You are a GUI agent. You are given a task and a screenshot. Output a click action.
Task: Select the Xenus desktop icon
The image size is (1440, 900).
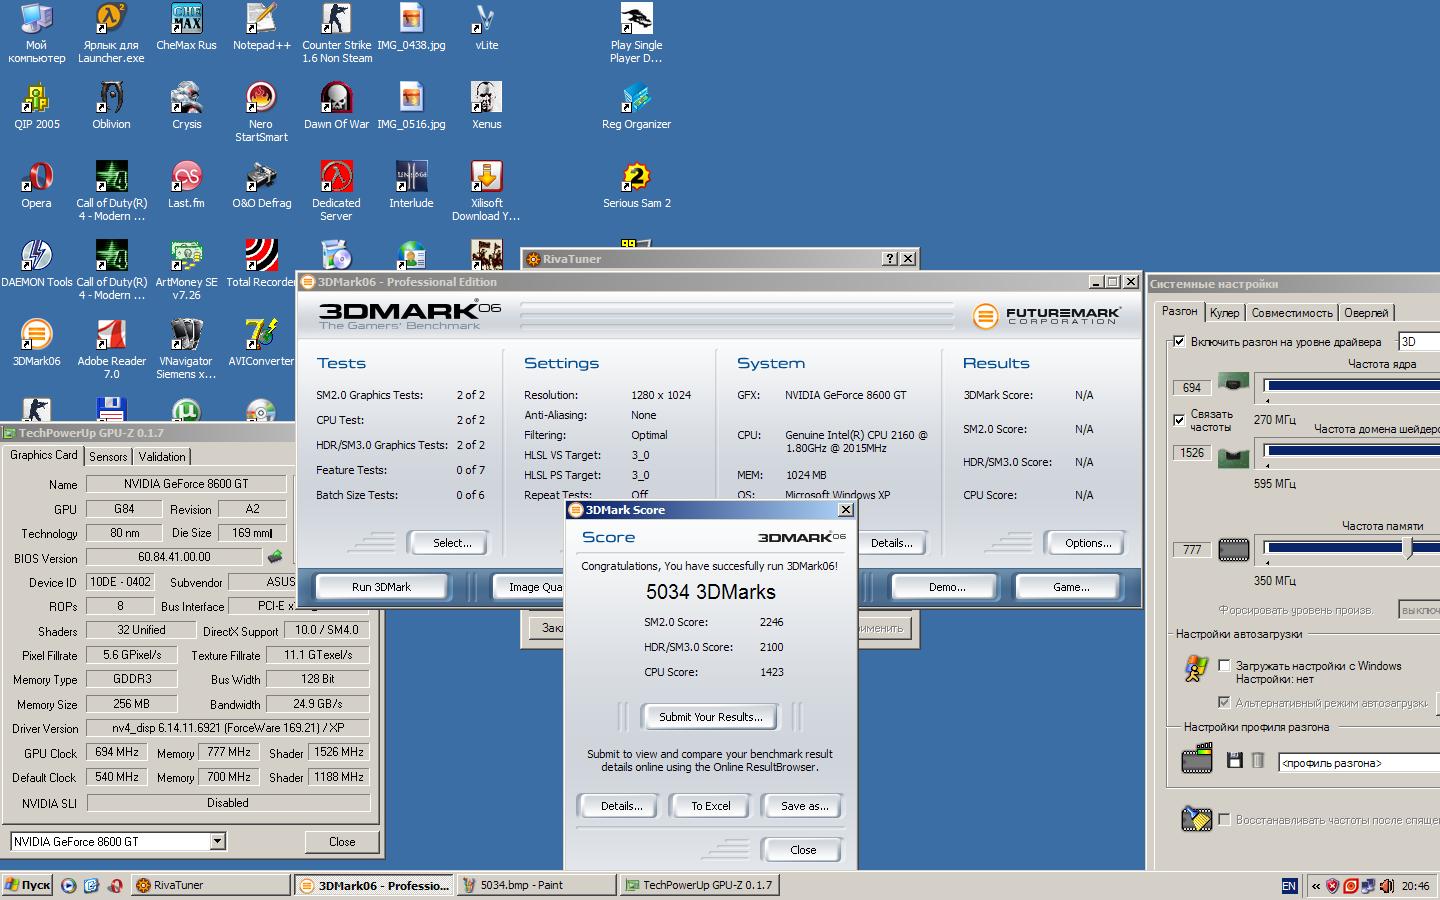[486, 105]
